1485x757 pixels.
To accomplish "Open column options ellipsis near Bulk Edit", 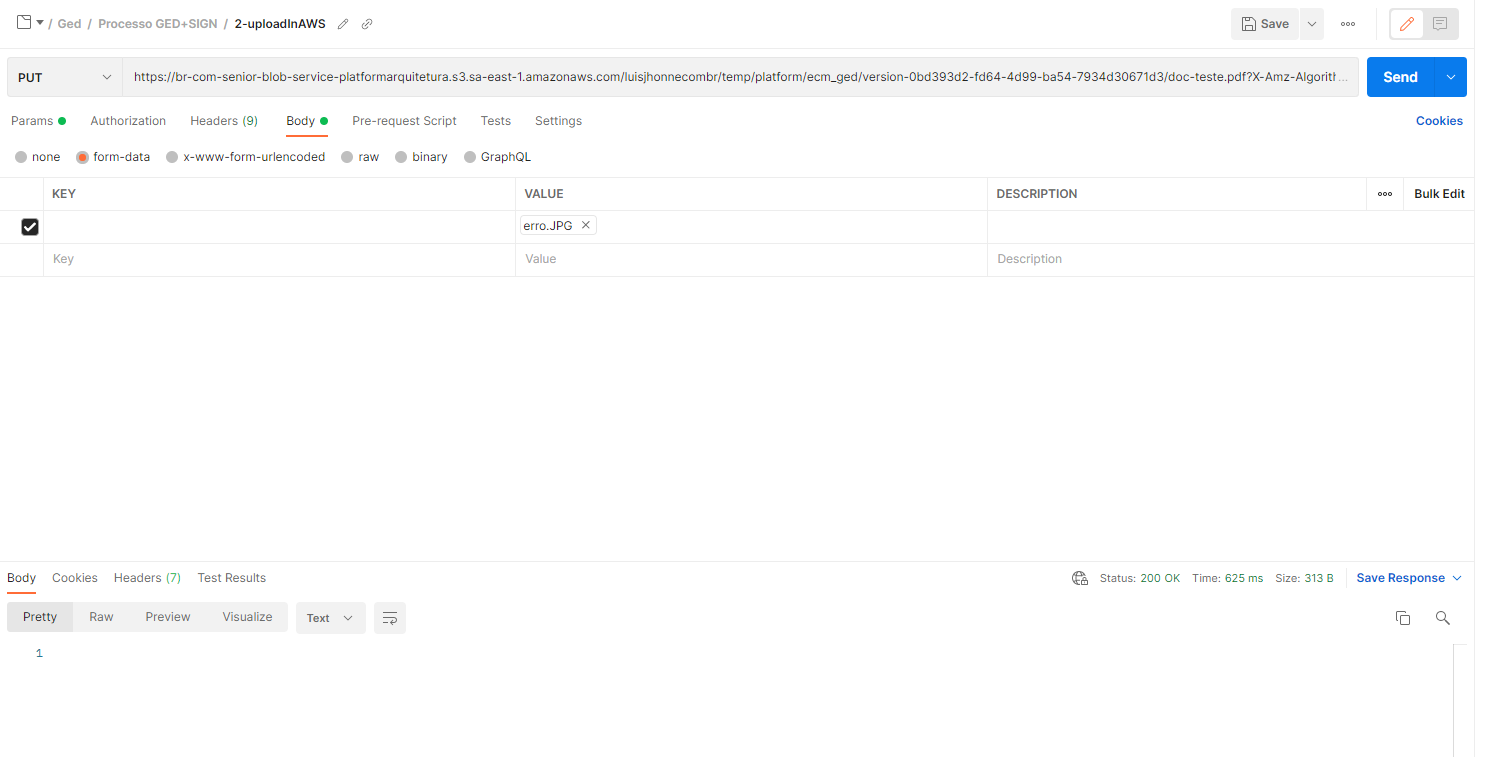I will (1385, 194).
